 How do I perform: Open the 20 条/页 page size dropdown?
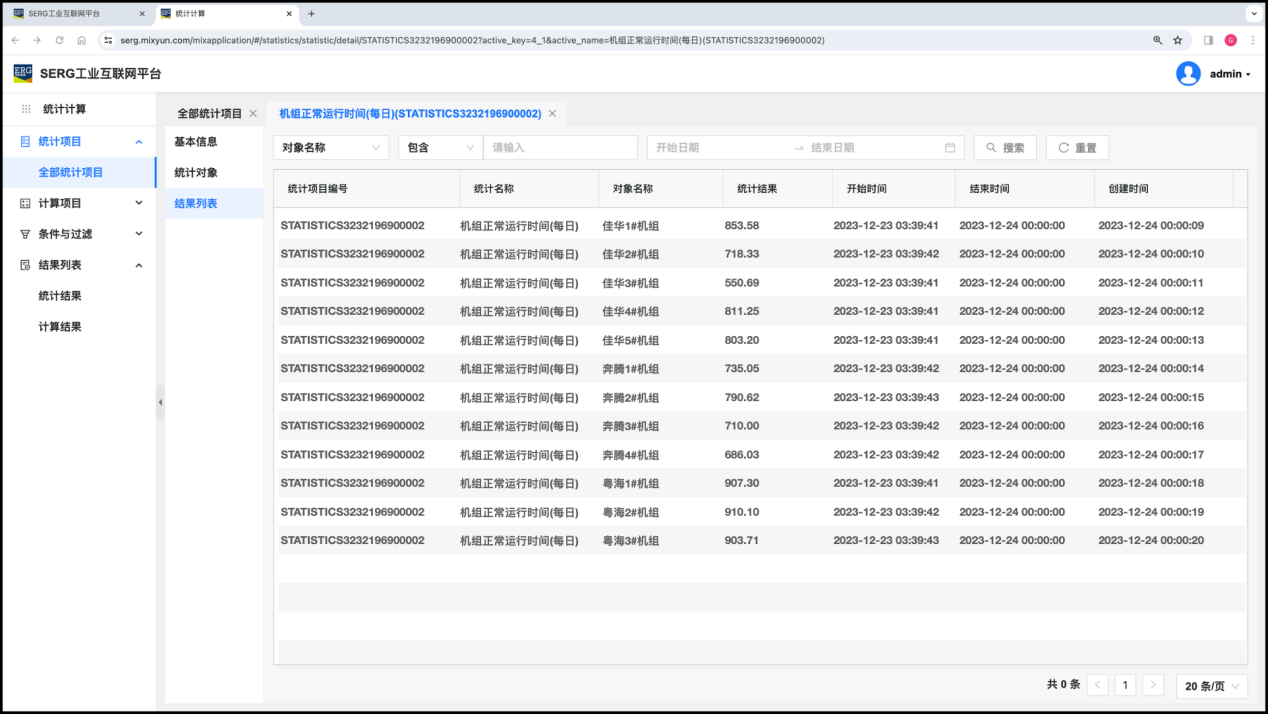tap(1211, 686)
